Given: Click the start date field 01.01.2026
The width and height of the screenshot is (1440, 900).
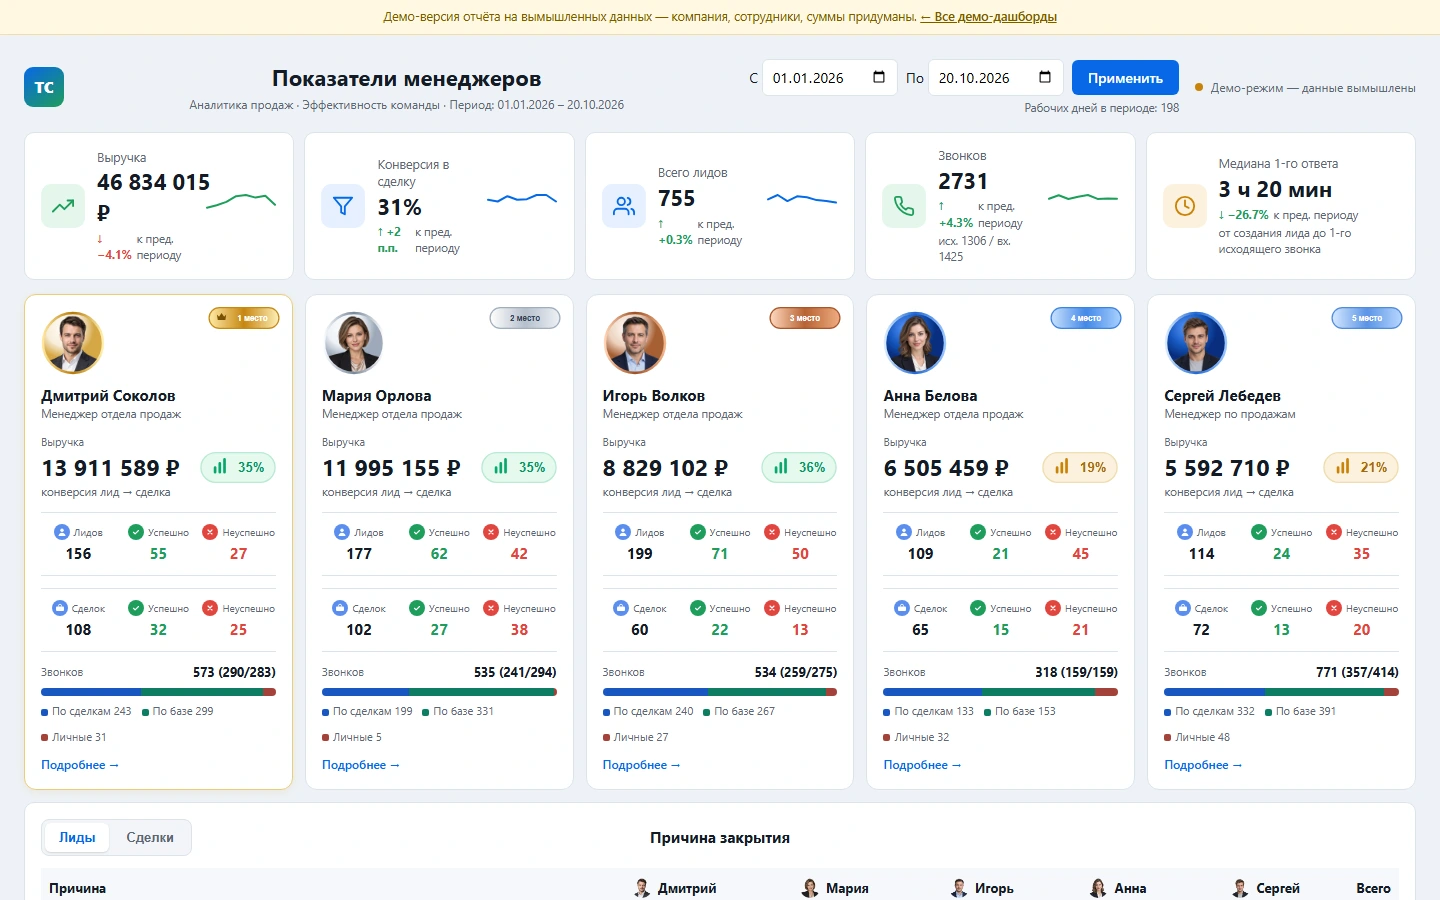Looking at the screenshot, I should [x=829, y=78].
